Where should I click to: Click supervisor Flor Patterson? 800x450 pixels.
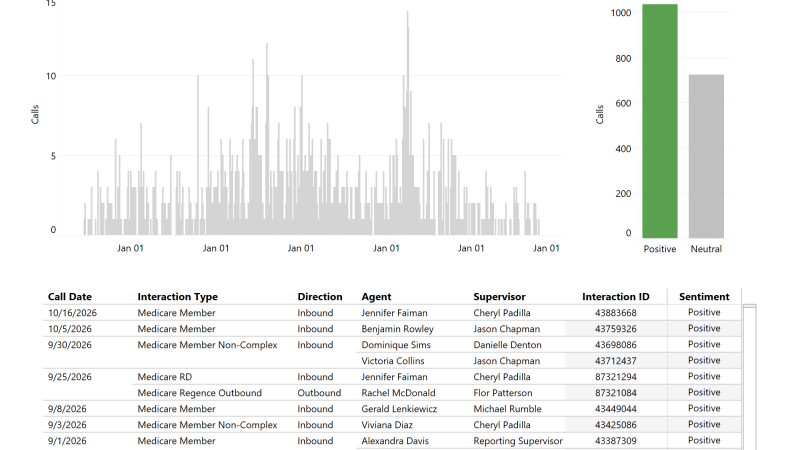tap(503, 393)
